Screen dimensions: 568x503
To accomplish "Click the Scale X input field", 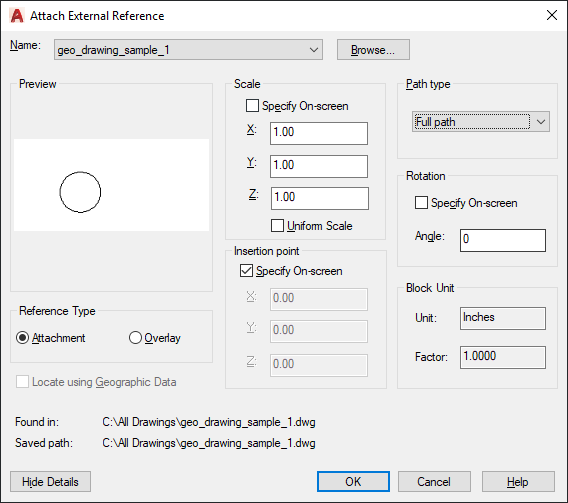I will pos(319,133).
